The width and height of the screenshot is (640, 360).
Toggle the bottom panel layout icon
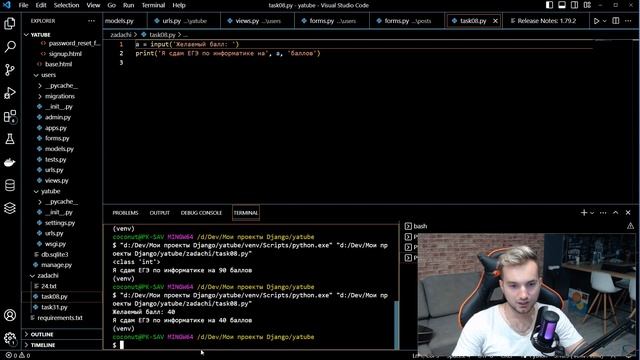coord(562,5)
